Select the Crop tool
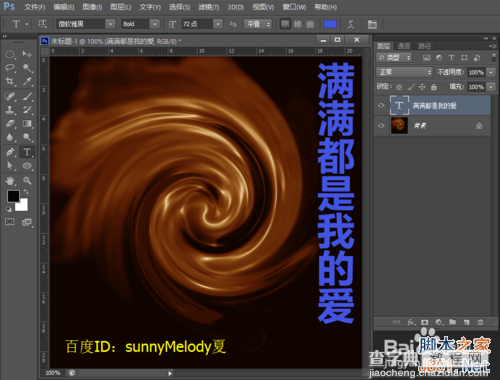 point(10,81)
